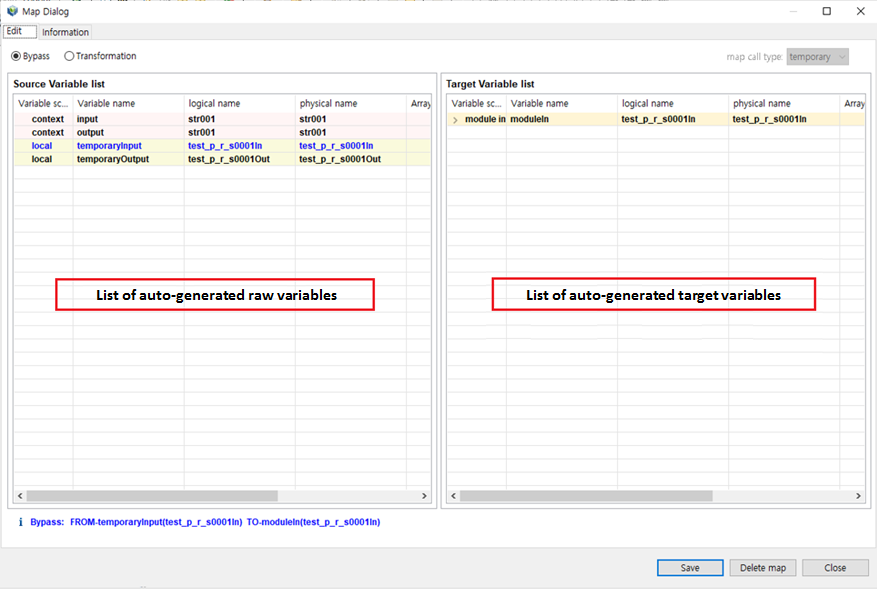
Task: Click the Close button
Action: pos(835,567)
